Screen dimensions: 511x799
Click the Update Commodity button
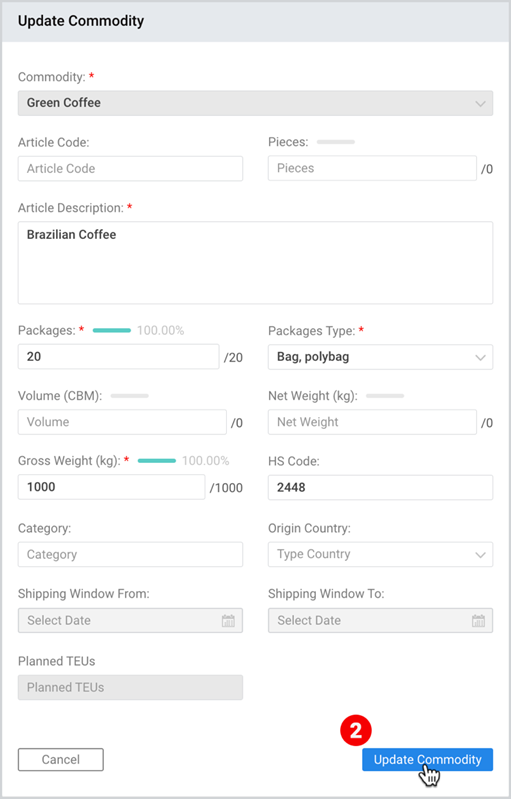(427, 759)
